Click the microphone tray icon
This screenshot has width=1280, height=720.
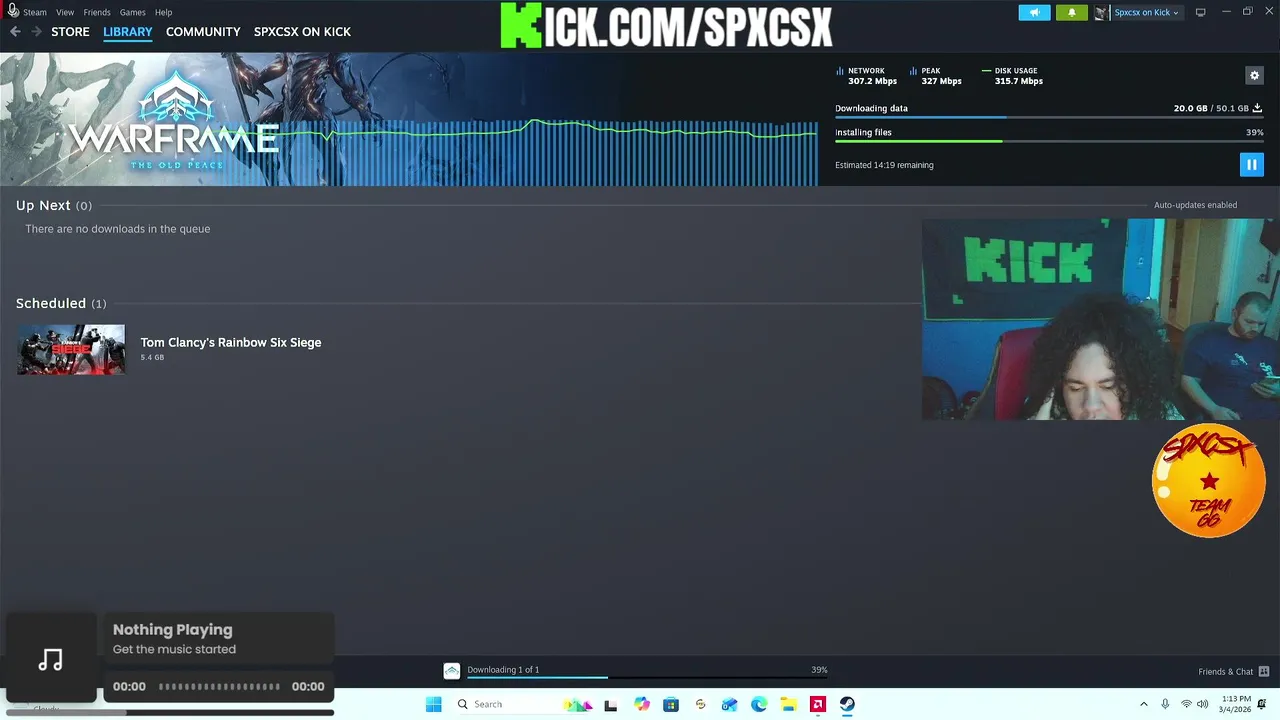(1165, 704)
